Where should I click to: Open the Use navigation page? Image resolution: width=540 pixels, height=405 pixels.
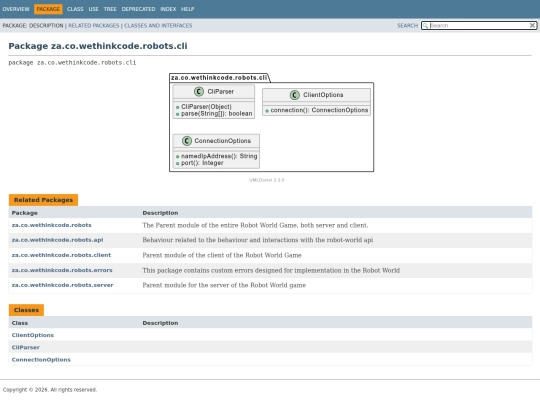[x=93, y=9]
